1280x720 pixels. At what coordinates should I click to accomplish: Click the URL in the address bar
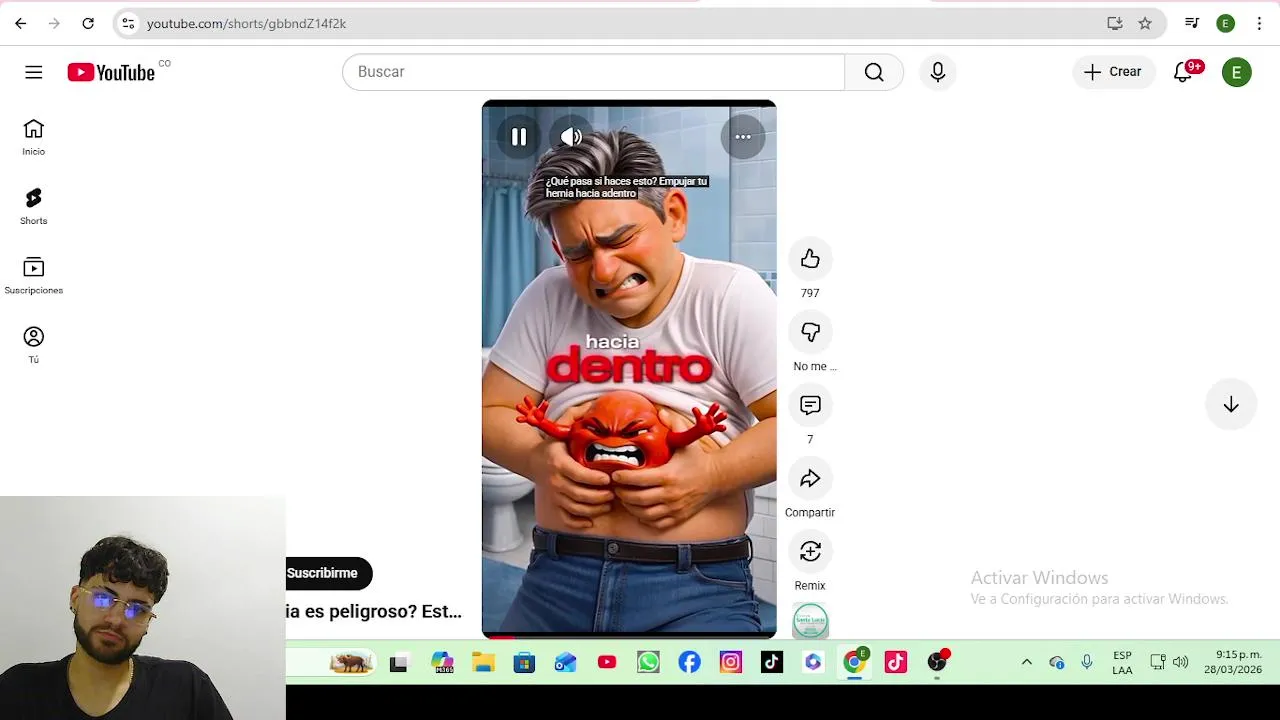(246, 23)
